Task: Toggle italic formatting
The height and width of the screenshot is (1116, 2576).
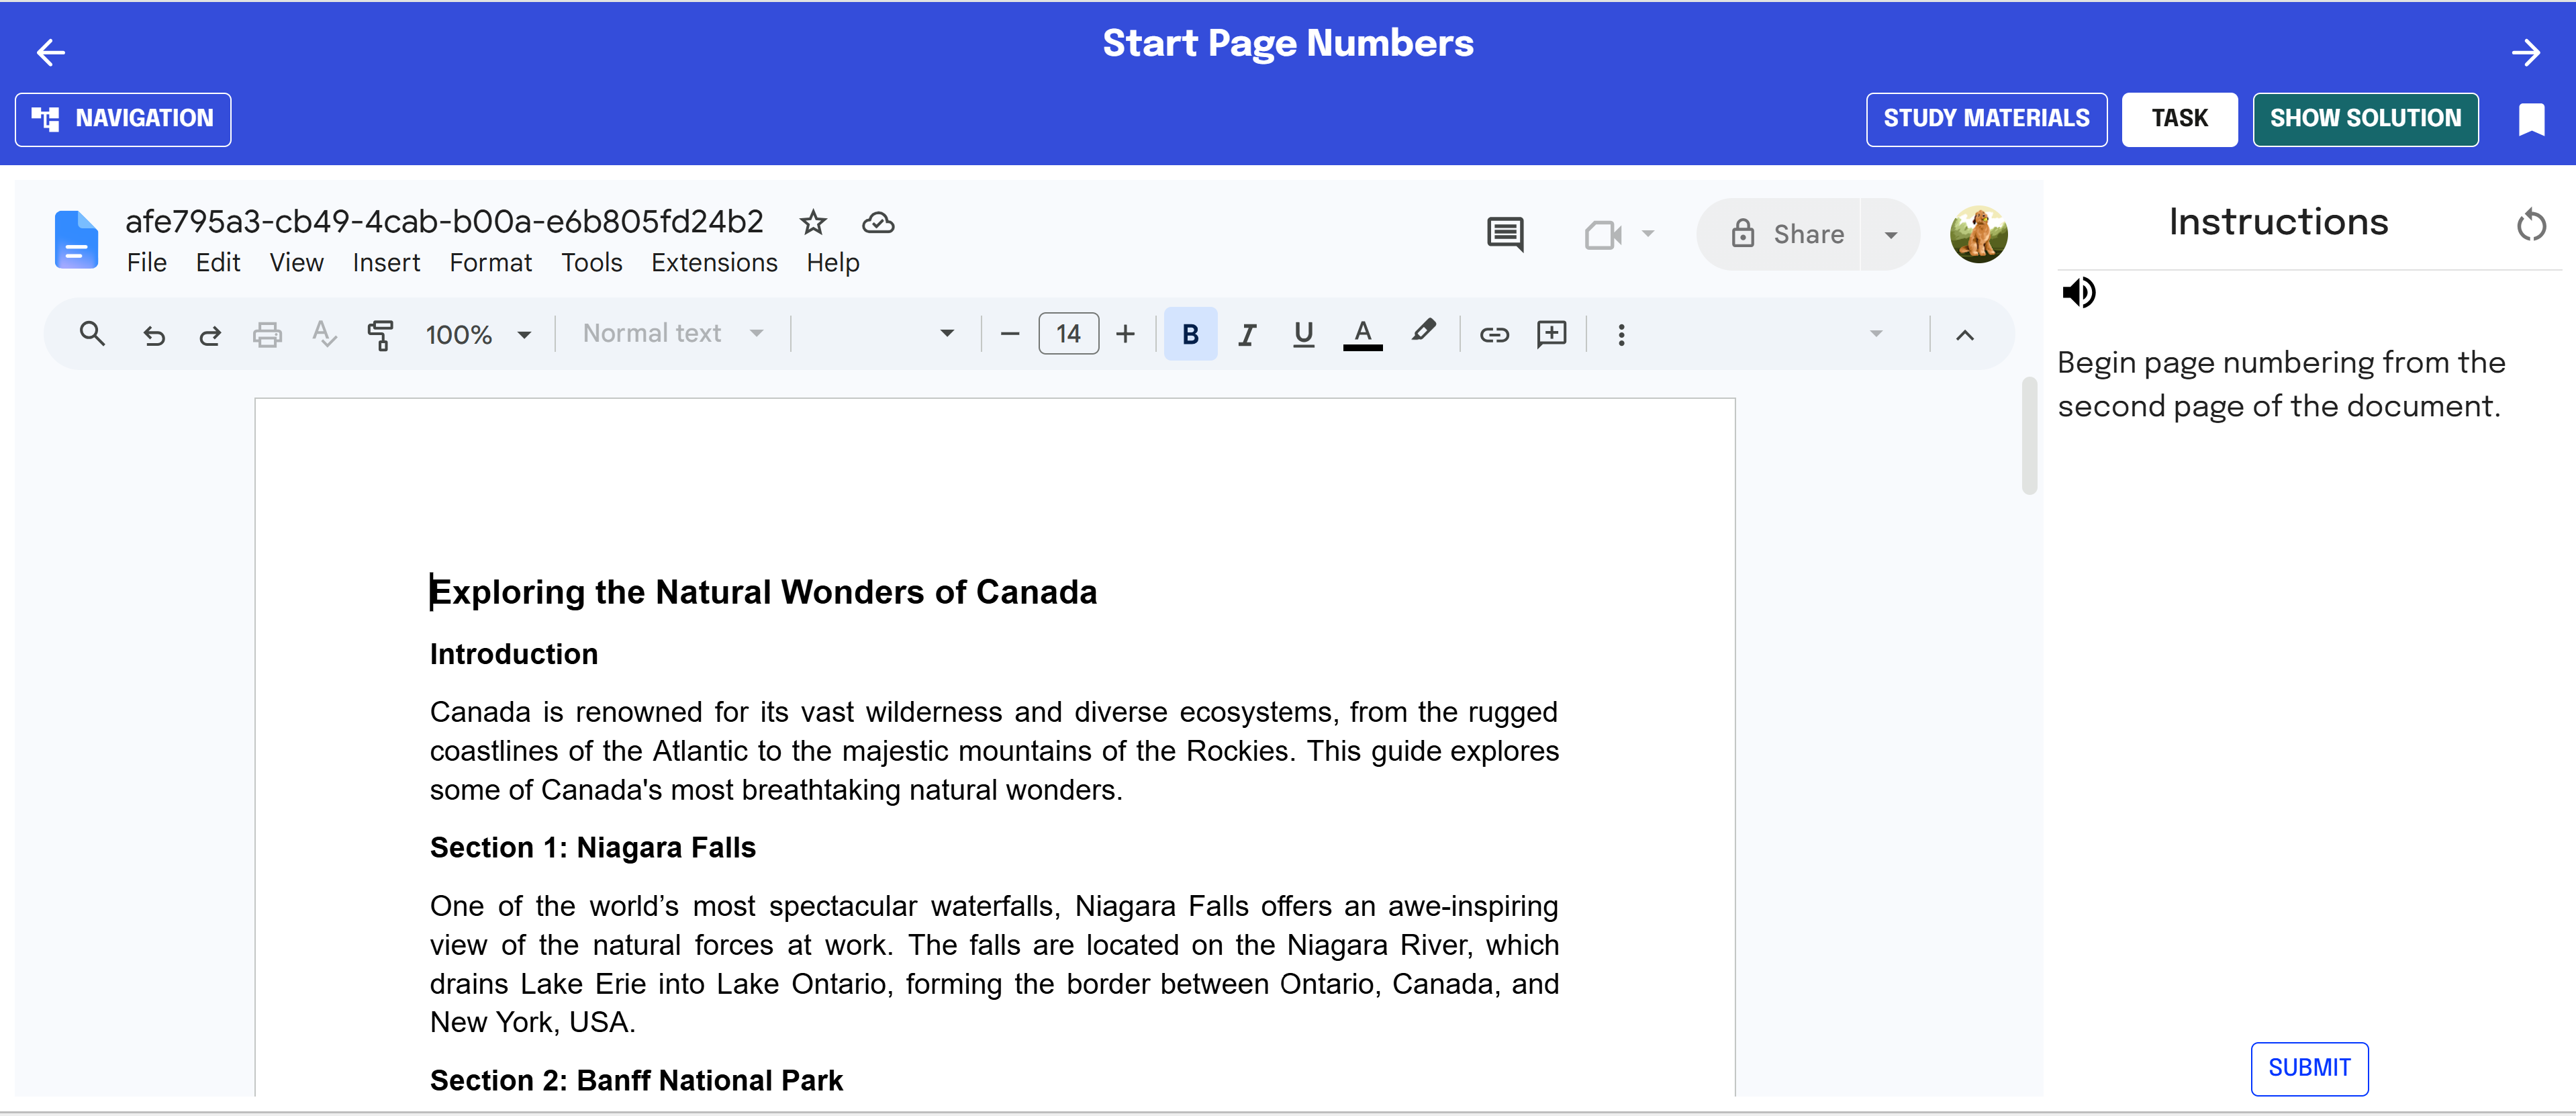Action: pyautogui.click(x=1246, y=334)
